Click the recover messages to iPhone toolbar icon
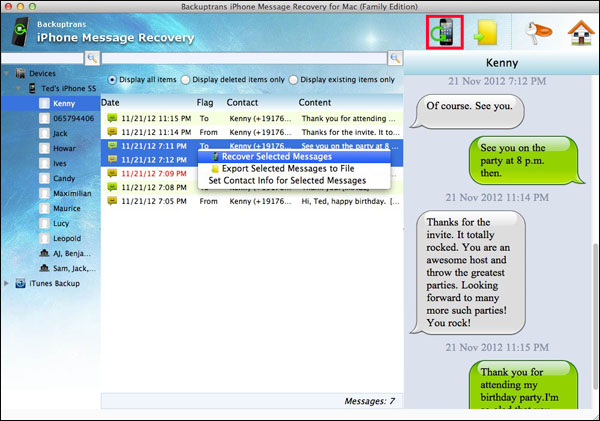This screenshot has width=600, height=421. point(445,33)
